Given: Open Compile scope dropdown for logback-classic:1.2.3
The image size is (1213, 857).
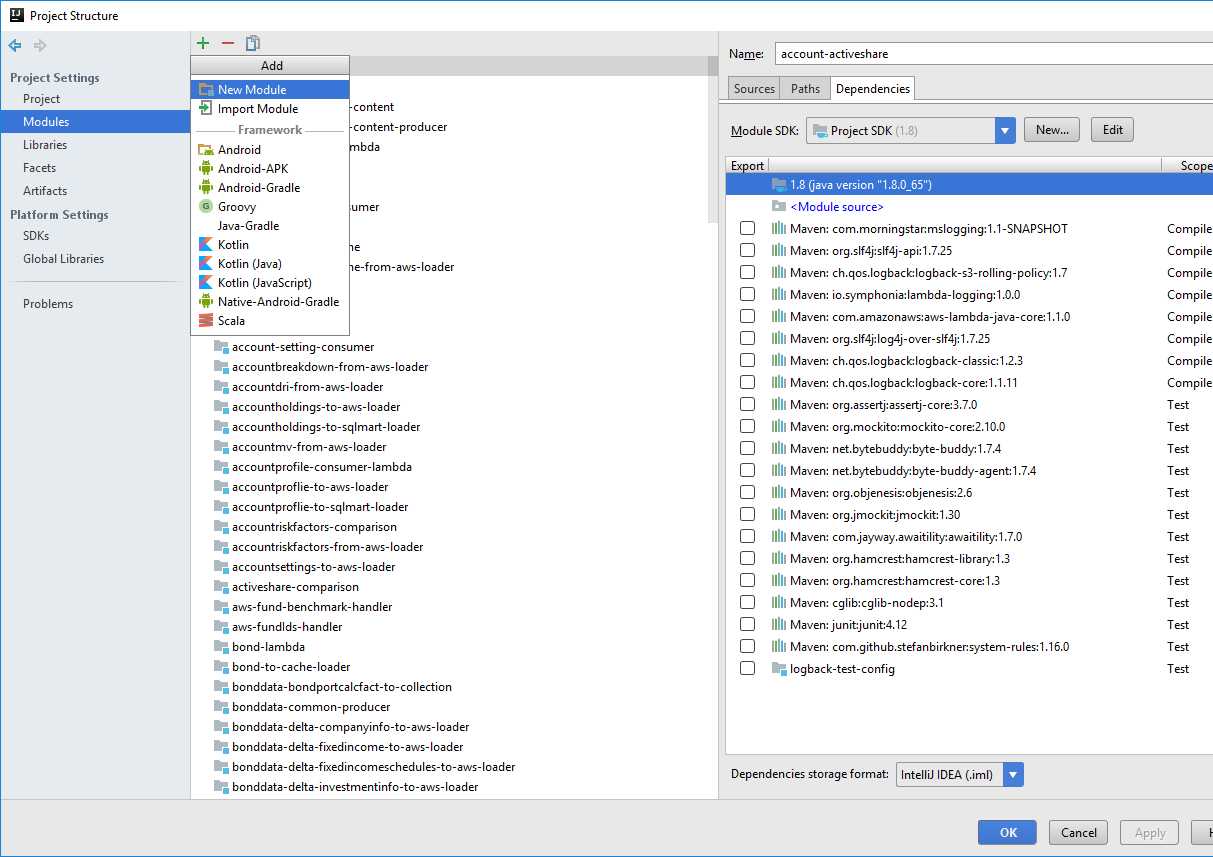Looking at the screenshot, I should click(x=1189, y=361).
